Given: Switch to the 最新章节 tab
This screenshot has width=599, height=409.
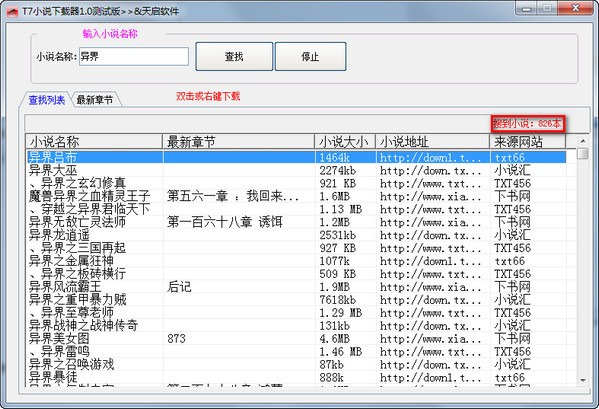Looking at the screenshot, I should pyautogui.click(x=95, y=100).
